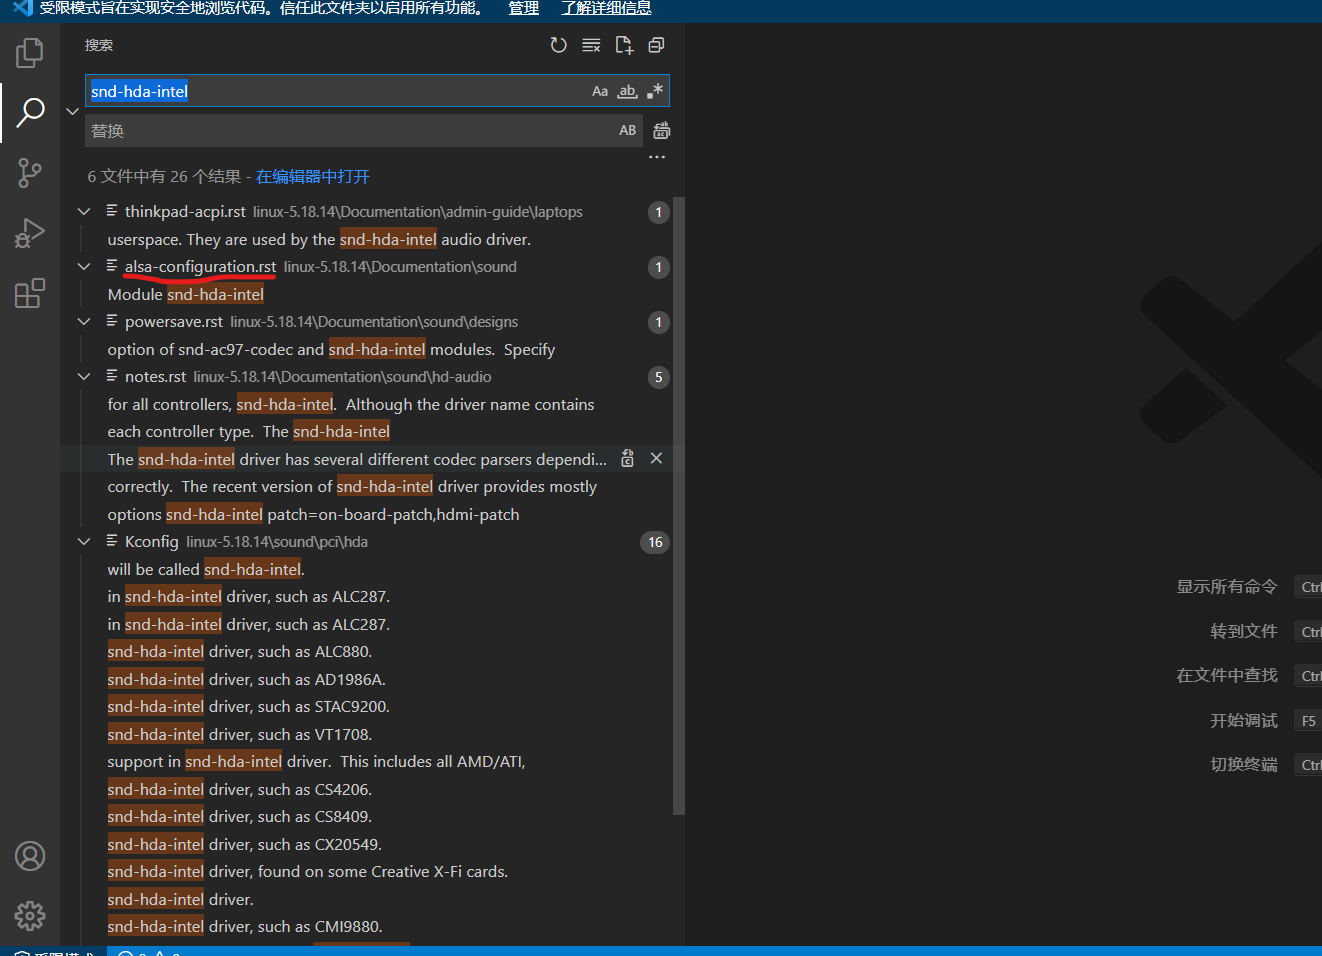Open Run and Debug view
1322x956 pixels.
[30, 233]
